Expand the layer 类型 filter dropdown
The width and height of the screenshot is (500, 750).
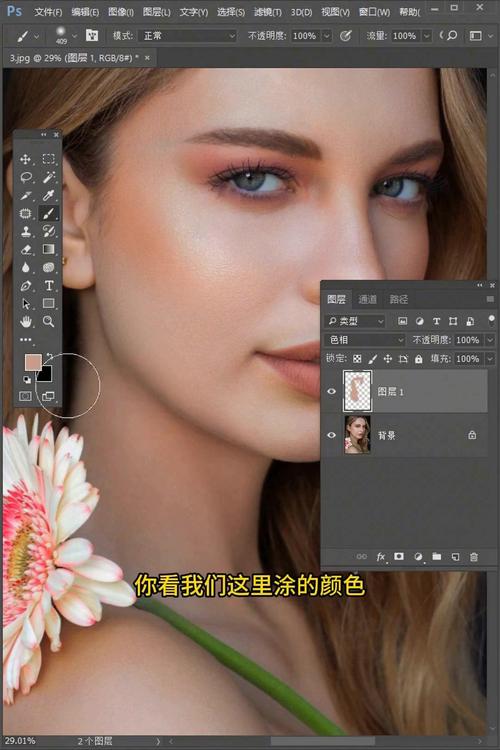tap(355, 321)
